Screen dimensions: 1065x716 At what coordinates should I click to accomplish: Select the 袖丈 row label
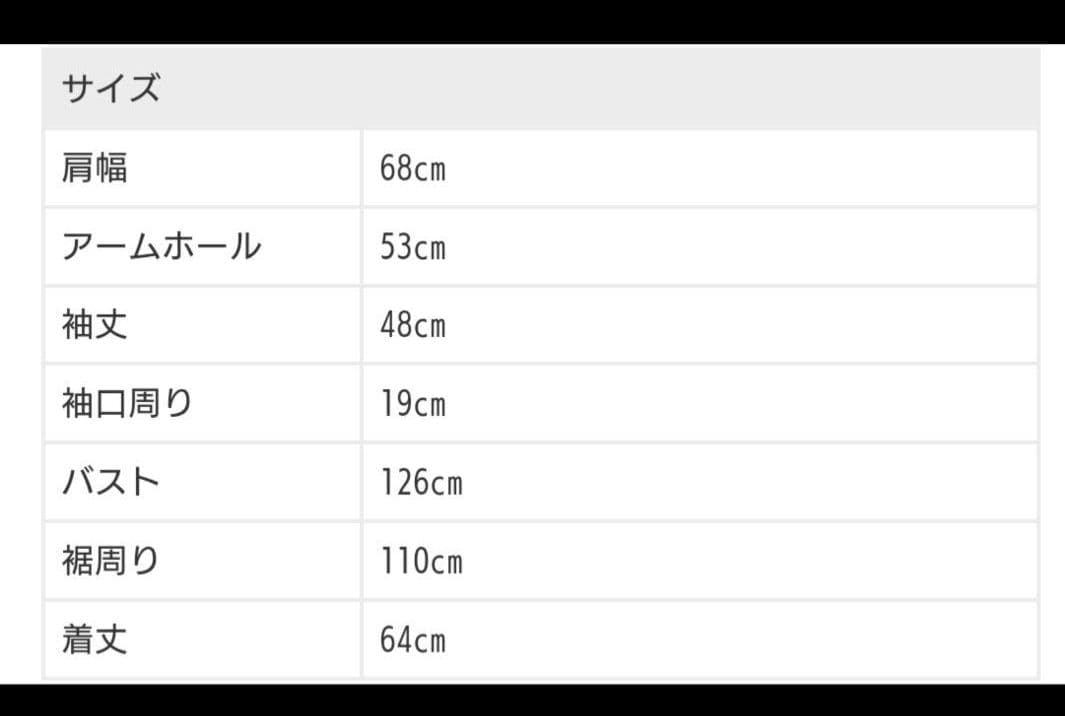click(95, 325)
